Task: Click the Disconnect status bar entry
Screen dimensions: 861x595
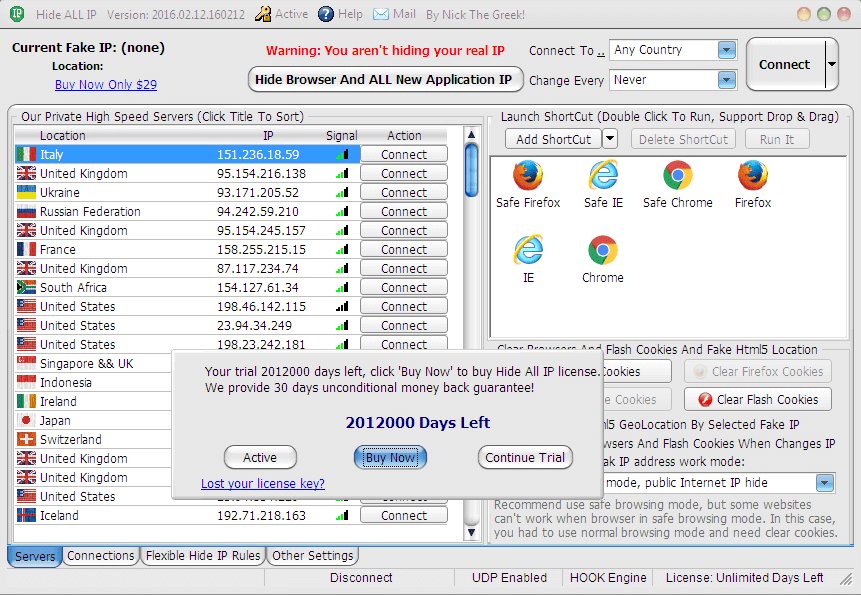Action: (x=361, y=578)
